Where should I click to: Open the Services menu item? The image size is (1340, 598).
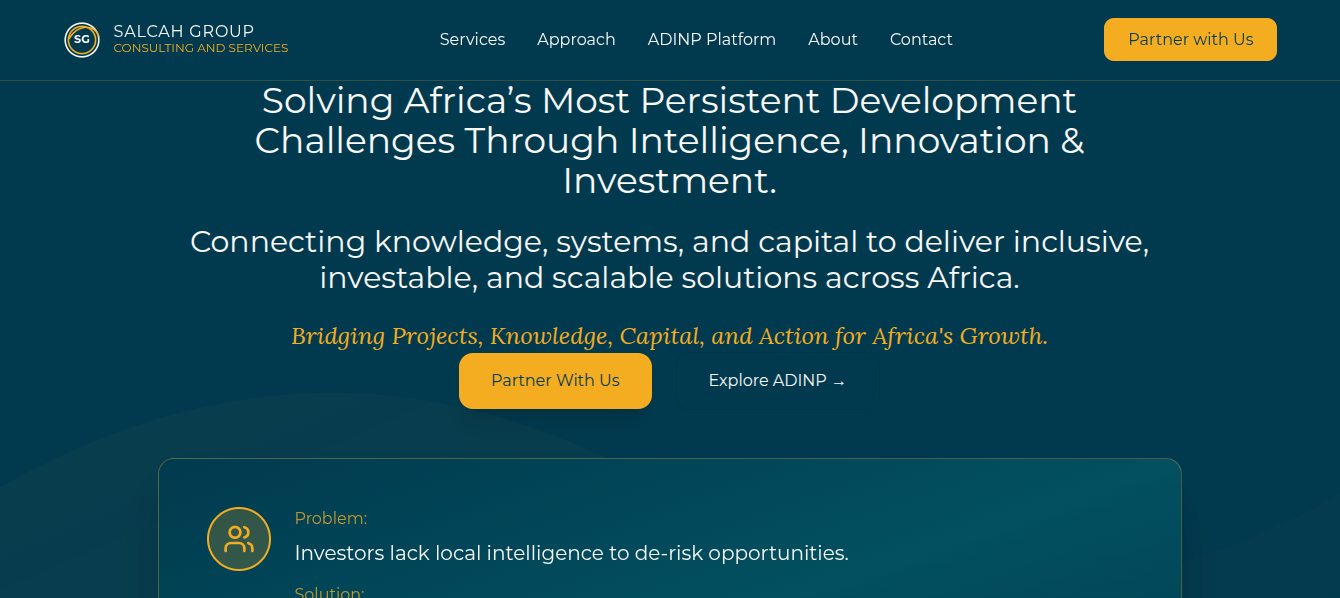pyautogui.click(x=472, y=40)
